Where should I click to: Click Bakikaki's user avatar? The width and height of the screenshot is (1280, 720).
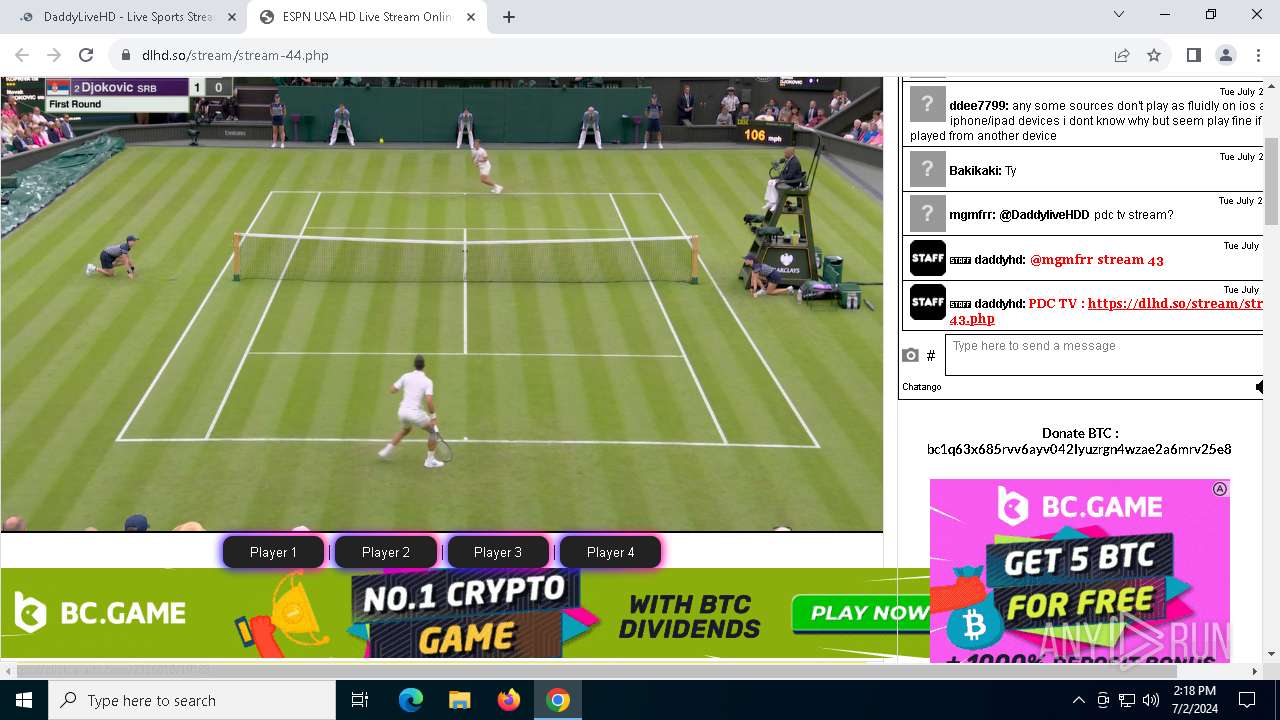pyautogui.click(x=927, y=170)
